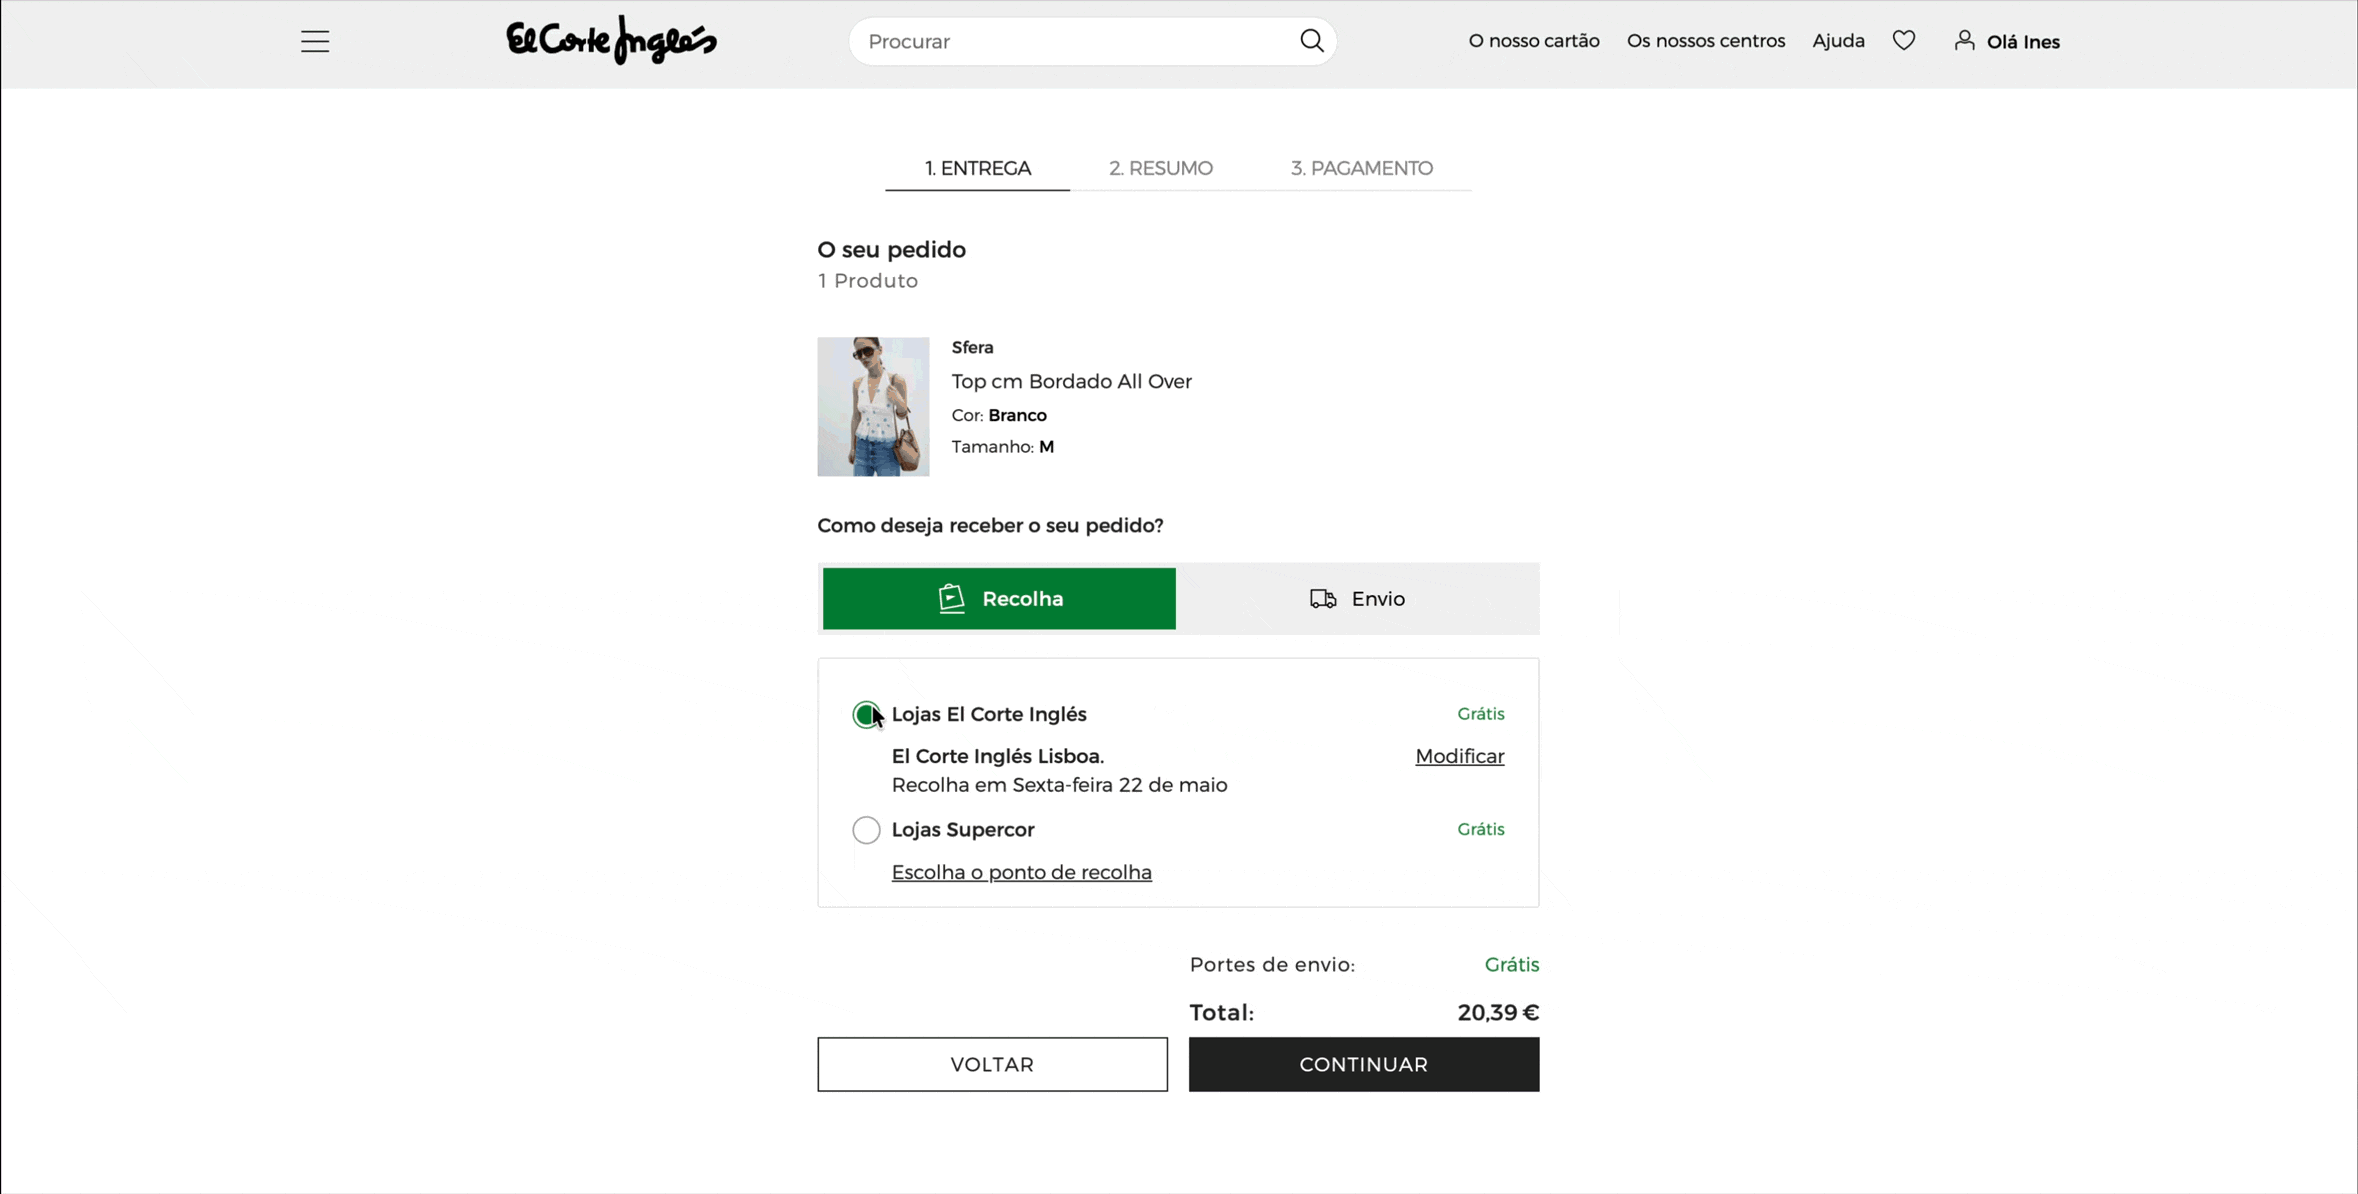Open the hamburger menu icon

[x=315, y=41]
